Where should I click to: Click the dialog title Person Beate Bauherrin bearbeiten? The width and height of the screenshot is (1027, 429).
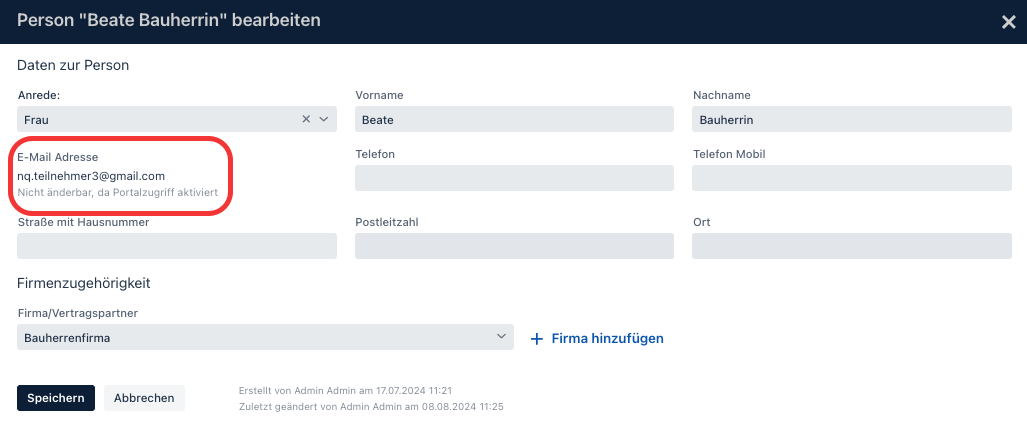169,20
